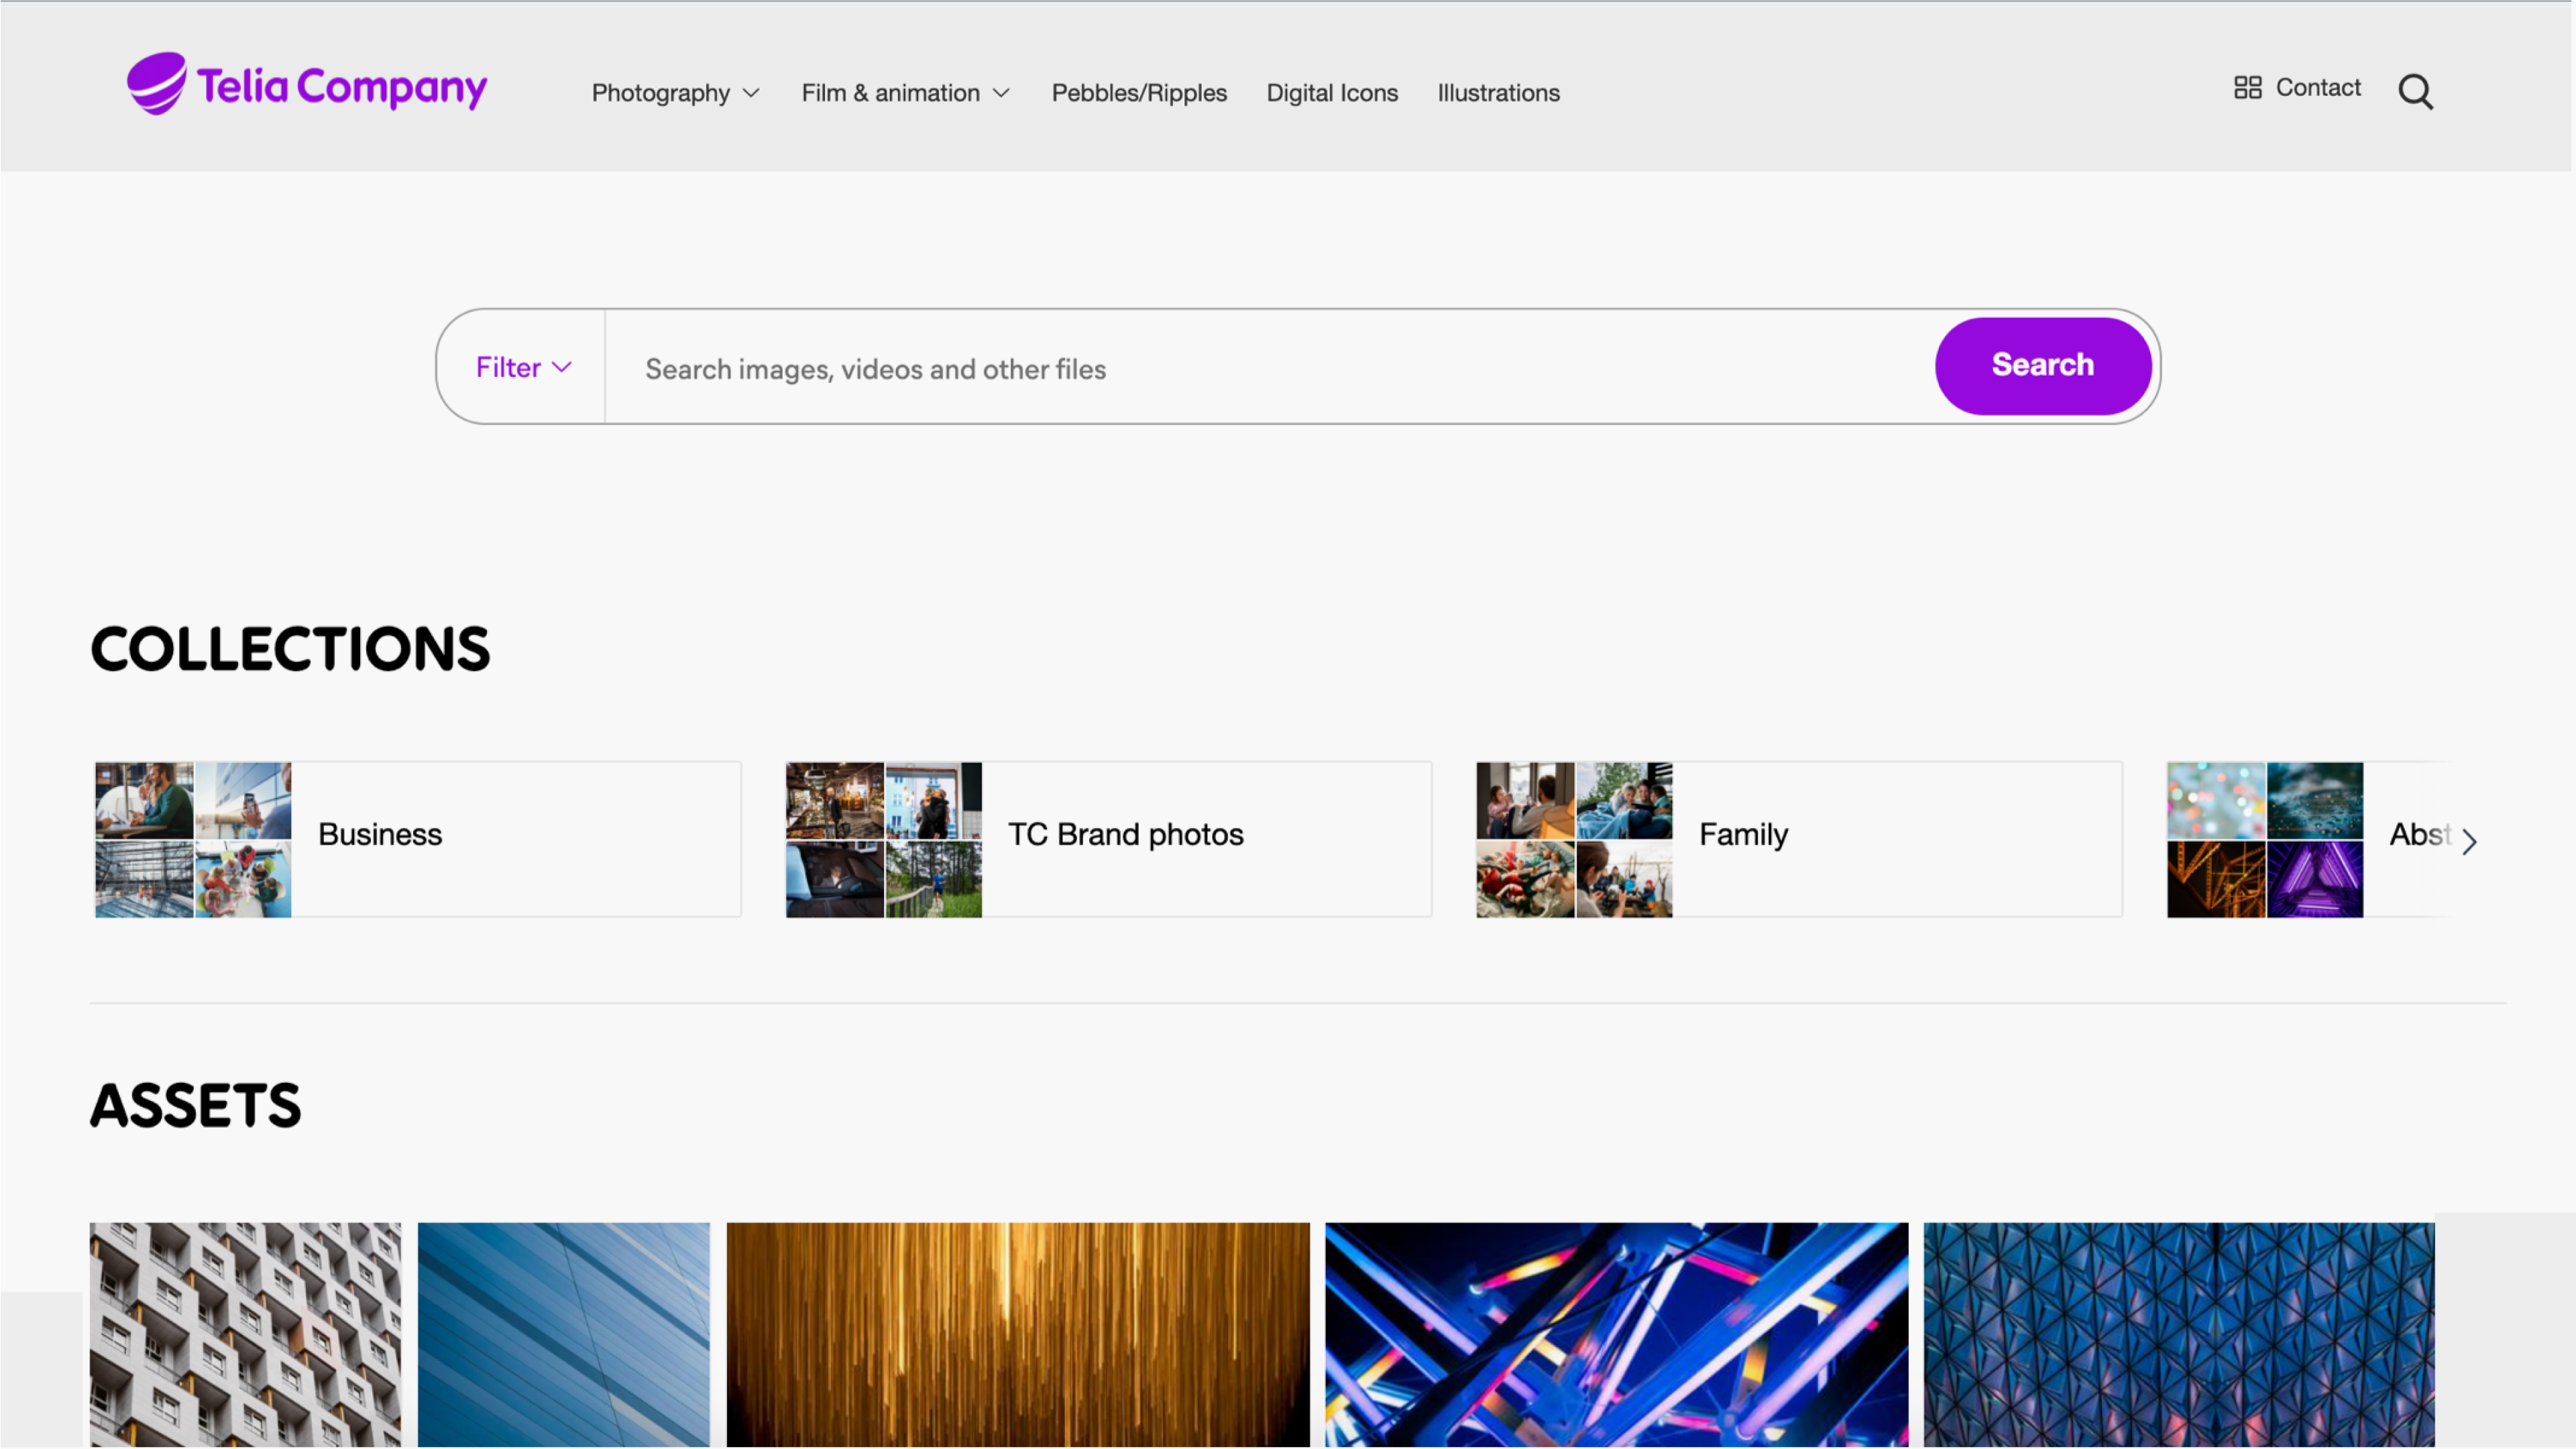Click the Family collection thumbnail grid
This screenshot has width=2576, height=1449.
(x=1574, y=839)
